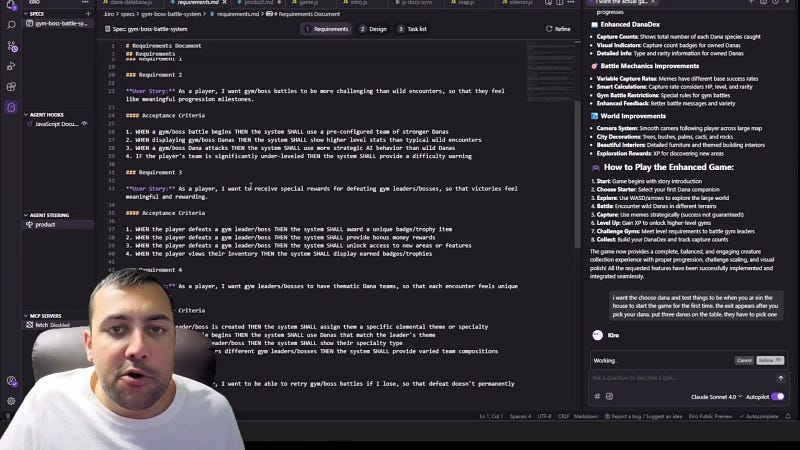Click Spaces: 4 indentation setting

[x=520, y=416]
